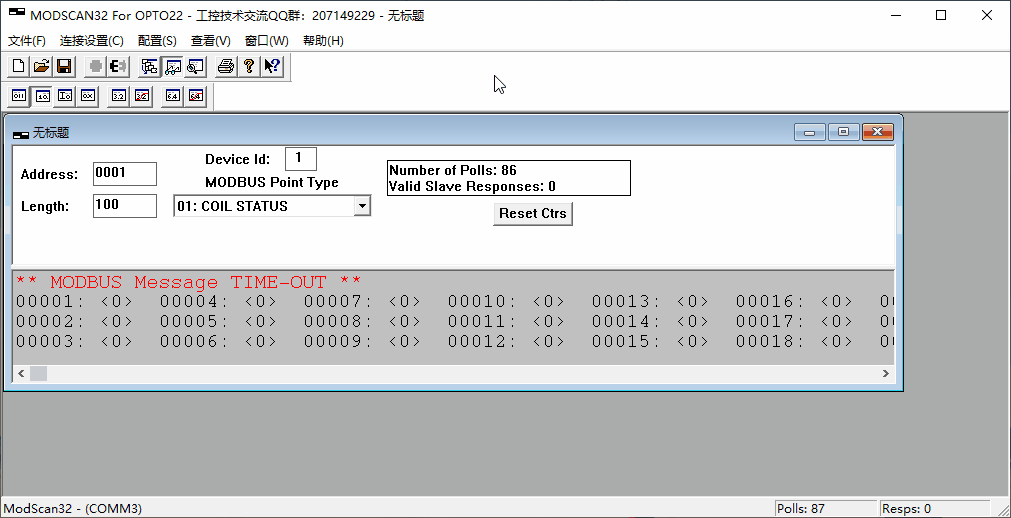Click the New document toolbar icon
Screen dimensions: 1011x518
(18, 67)
